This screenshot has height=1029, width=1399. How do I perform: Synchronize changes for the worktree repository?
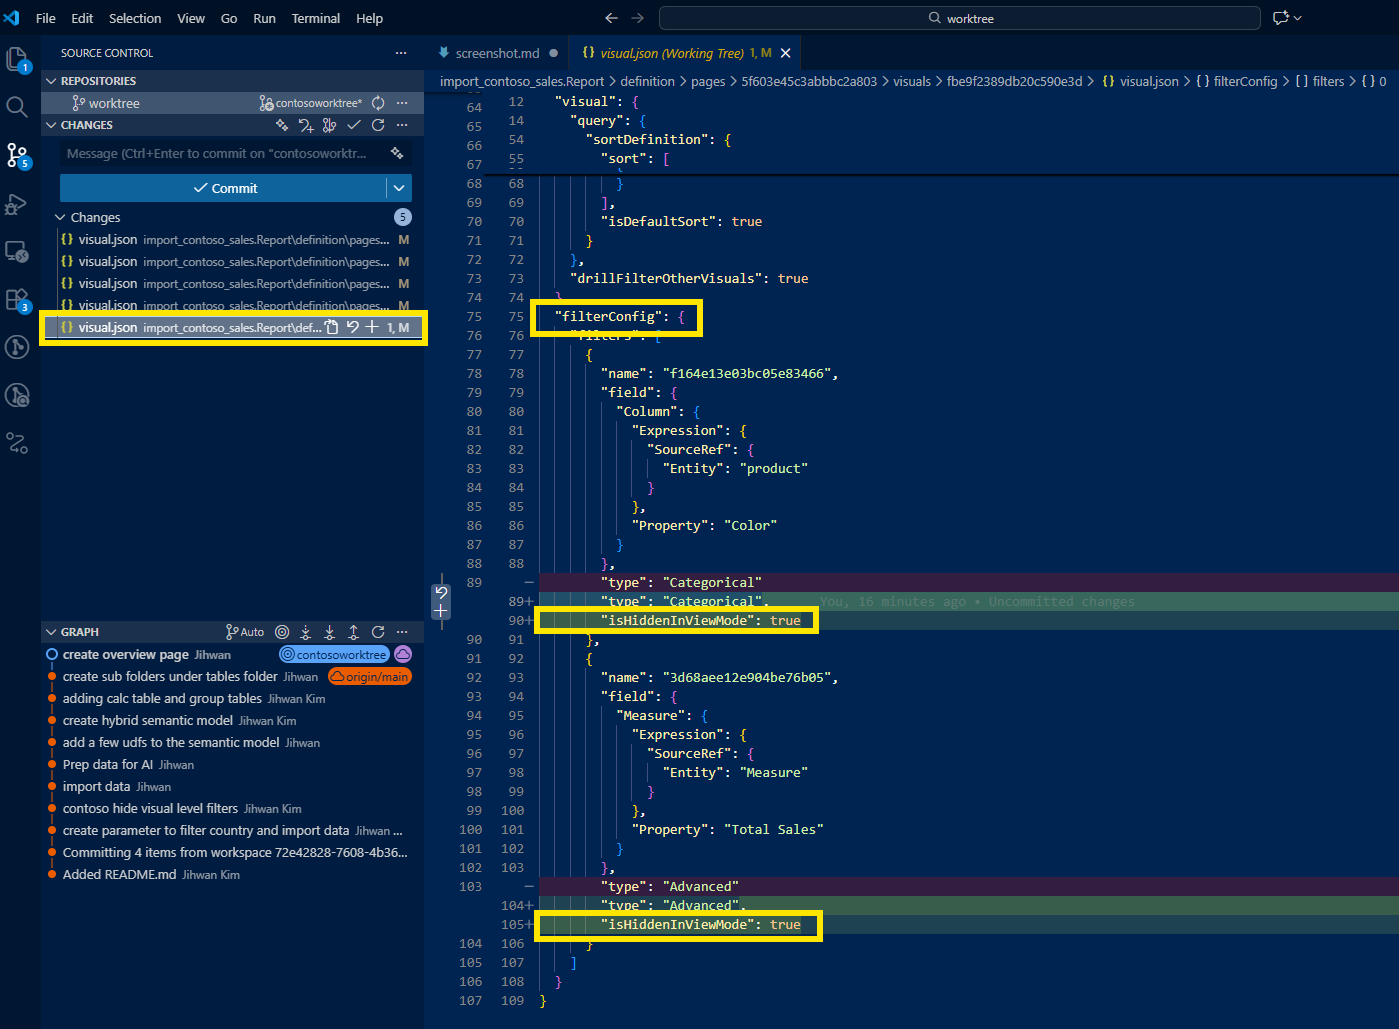click(x=378, y=103)
